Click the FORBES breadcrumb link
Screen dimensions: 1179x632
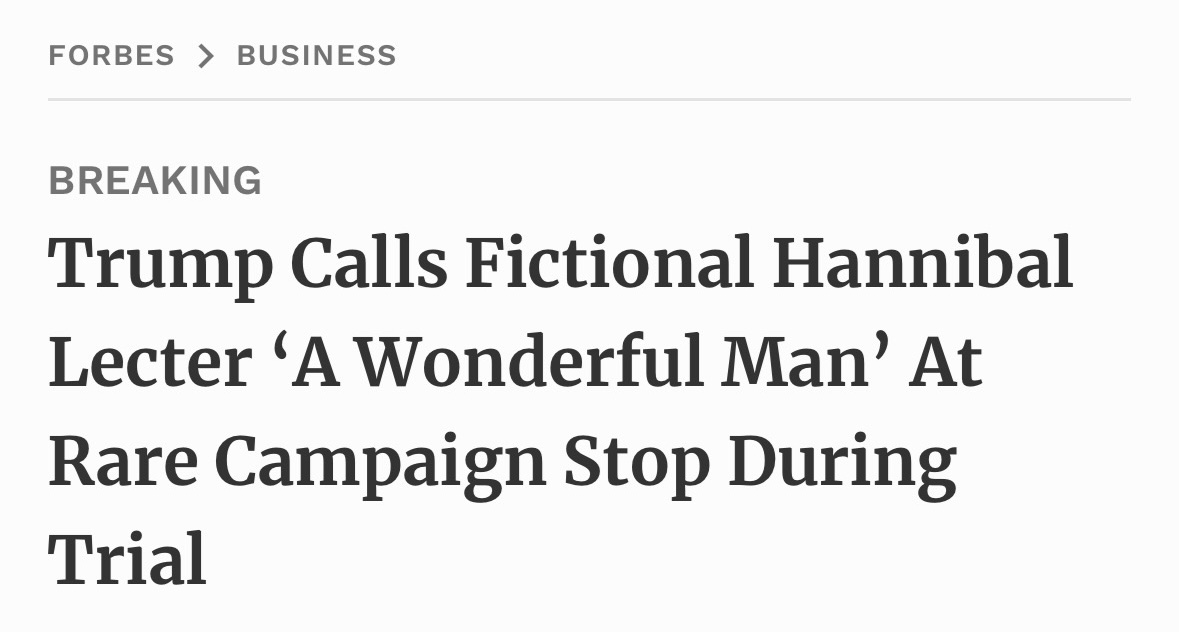point(111,56)
